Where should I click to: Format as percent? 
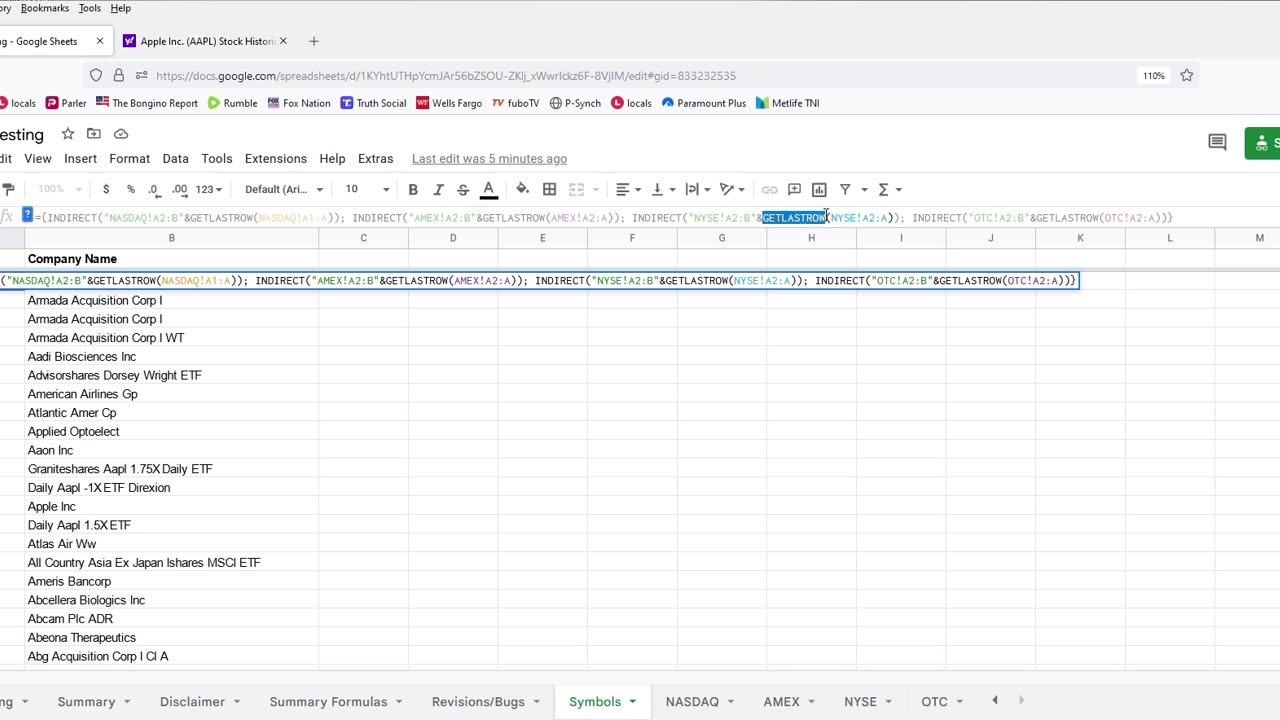(x=131, y=189)
